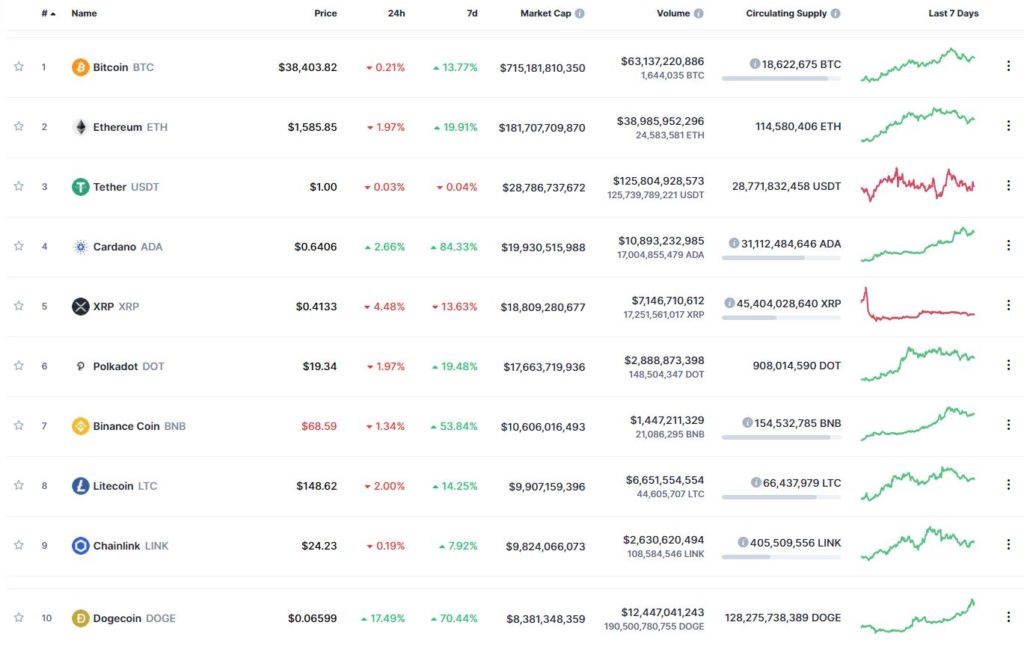1024x646 pixels.
Task: Sort the list by the Name header
Action: pyautogui.click(x=84, y=13)
